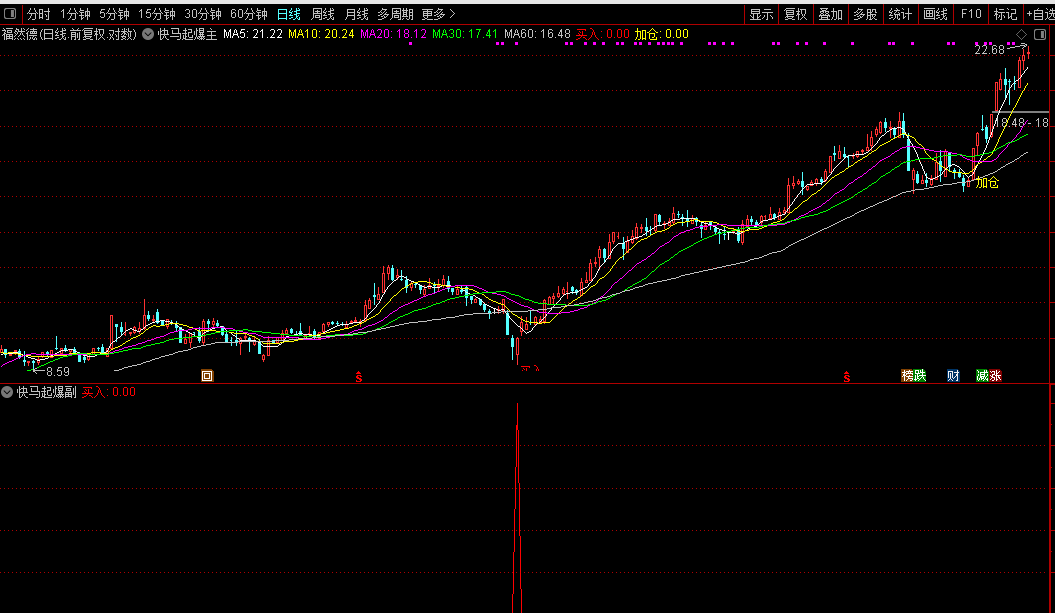Click the 回 marker icon below the chart
Screen dimensions: 1055x613
click(207, 375)
